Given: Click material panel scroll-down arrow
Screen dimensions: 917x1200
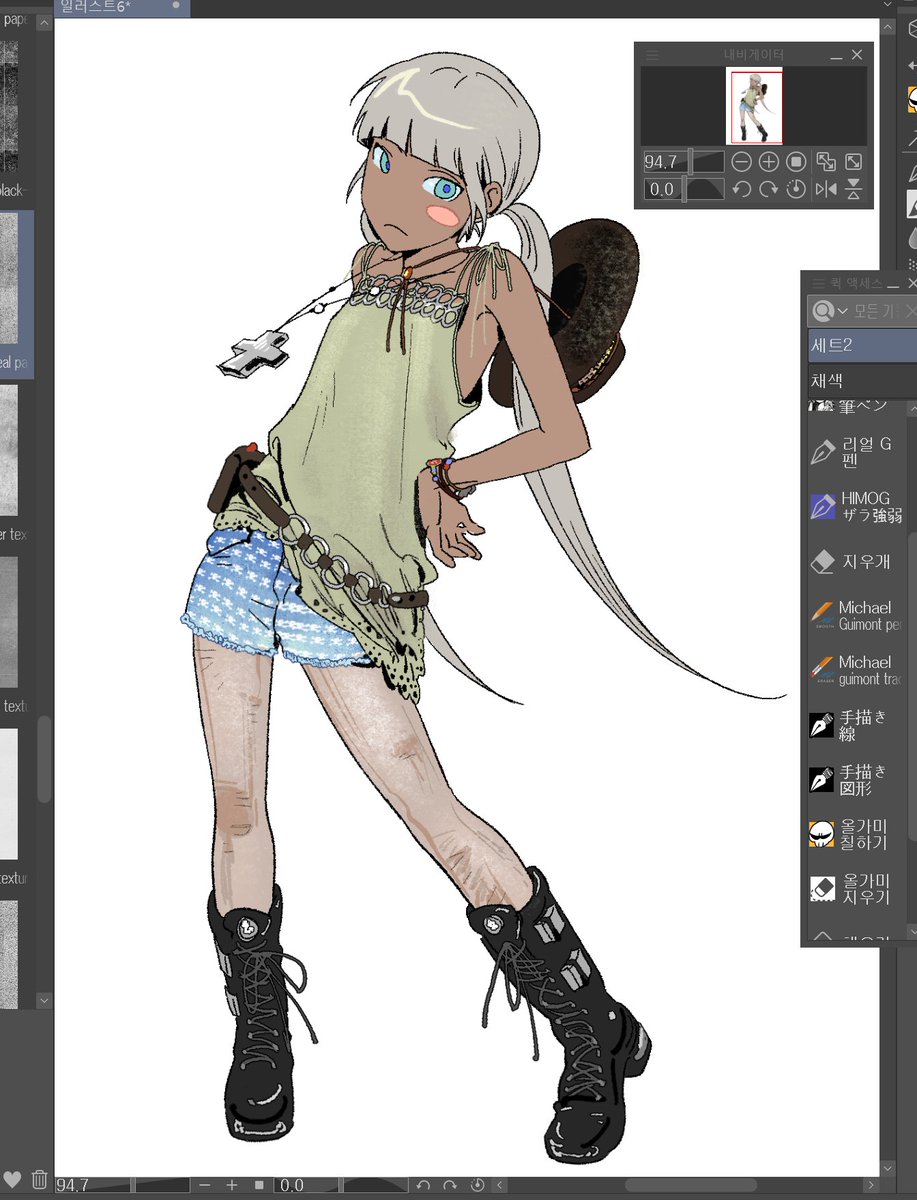Looking at the screenshot, I should coord(44,1000).
